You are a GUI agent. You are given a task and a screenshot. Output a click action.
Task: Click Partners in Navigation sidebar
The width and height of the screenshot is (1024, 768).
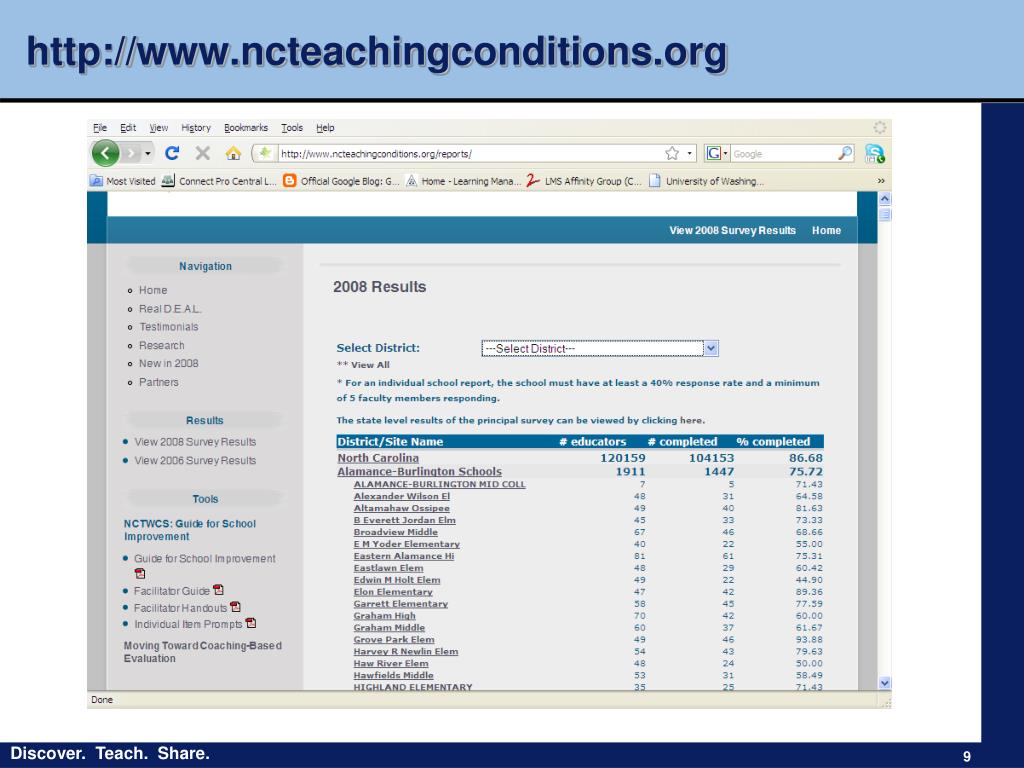(158, 382)
